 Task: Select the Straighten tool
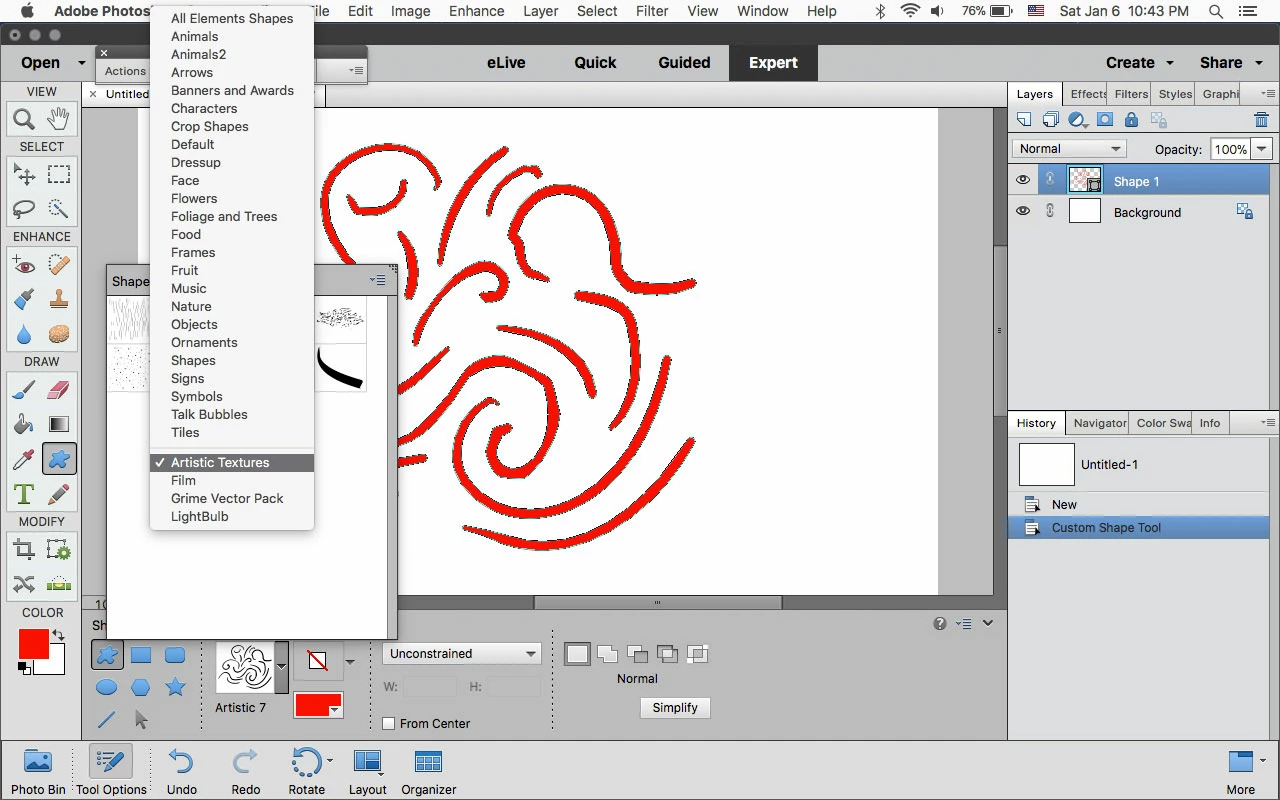point(59,584)
